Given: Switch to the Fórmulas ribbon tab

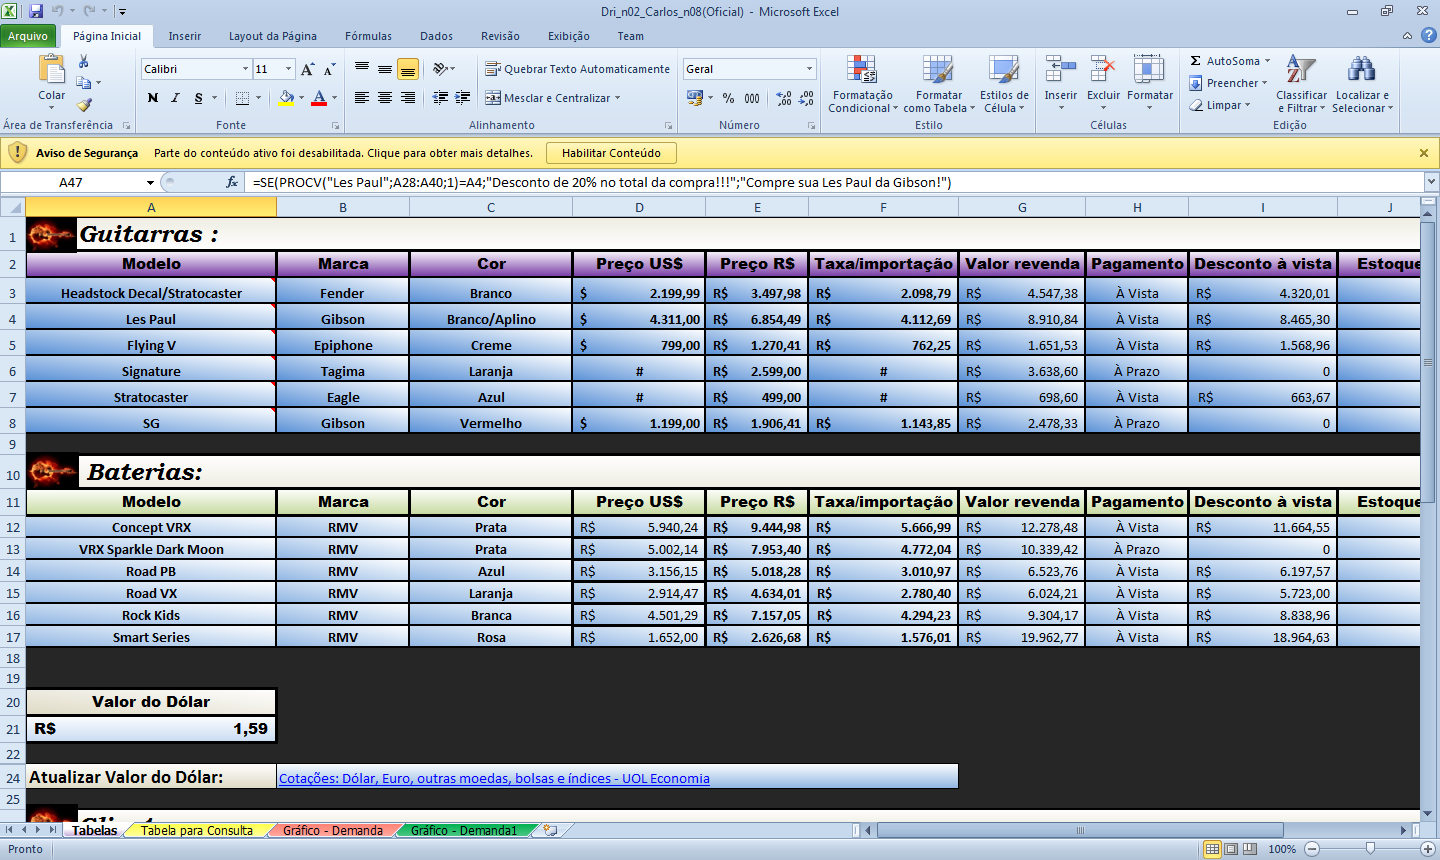Looking at the screenshot, I should (369, 36).
